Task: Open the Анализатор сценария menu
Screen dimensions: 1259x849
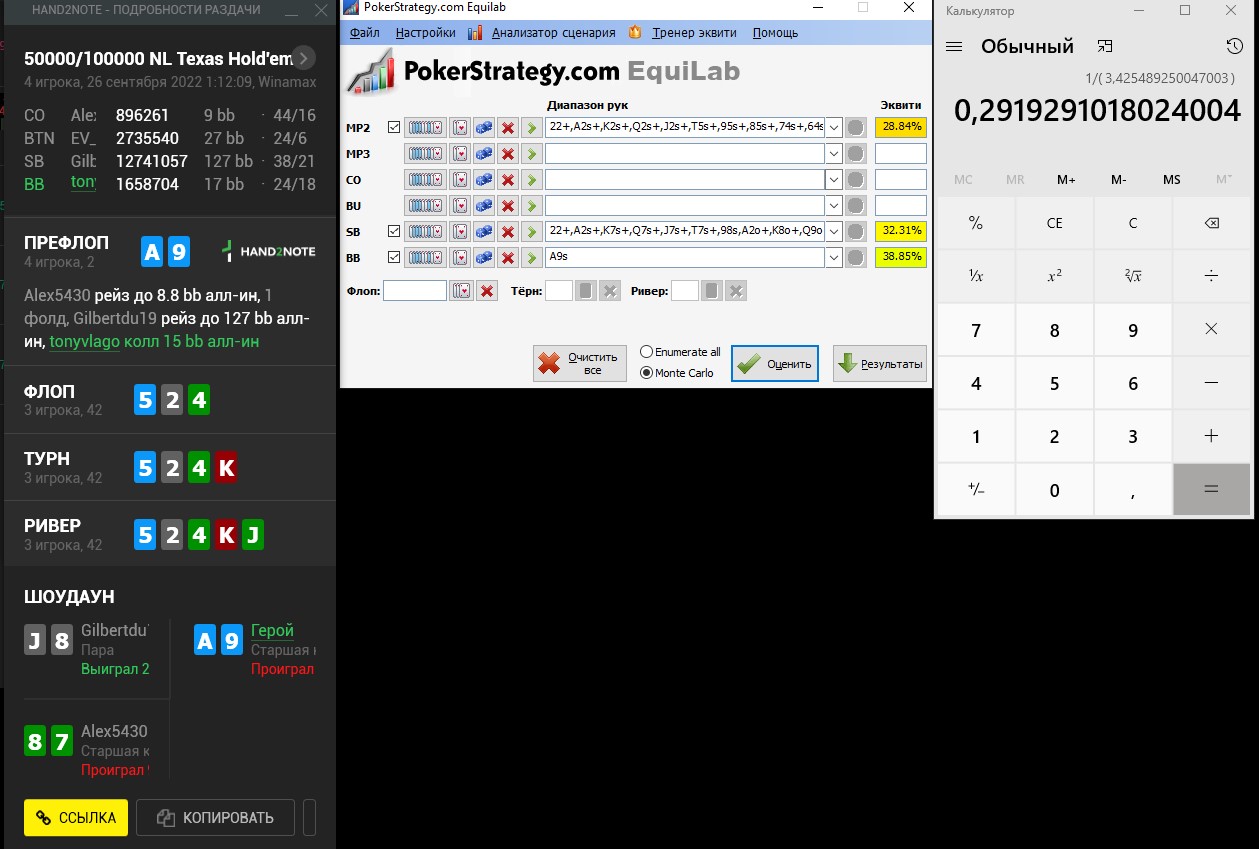Action: (x=553, y=32)
